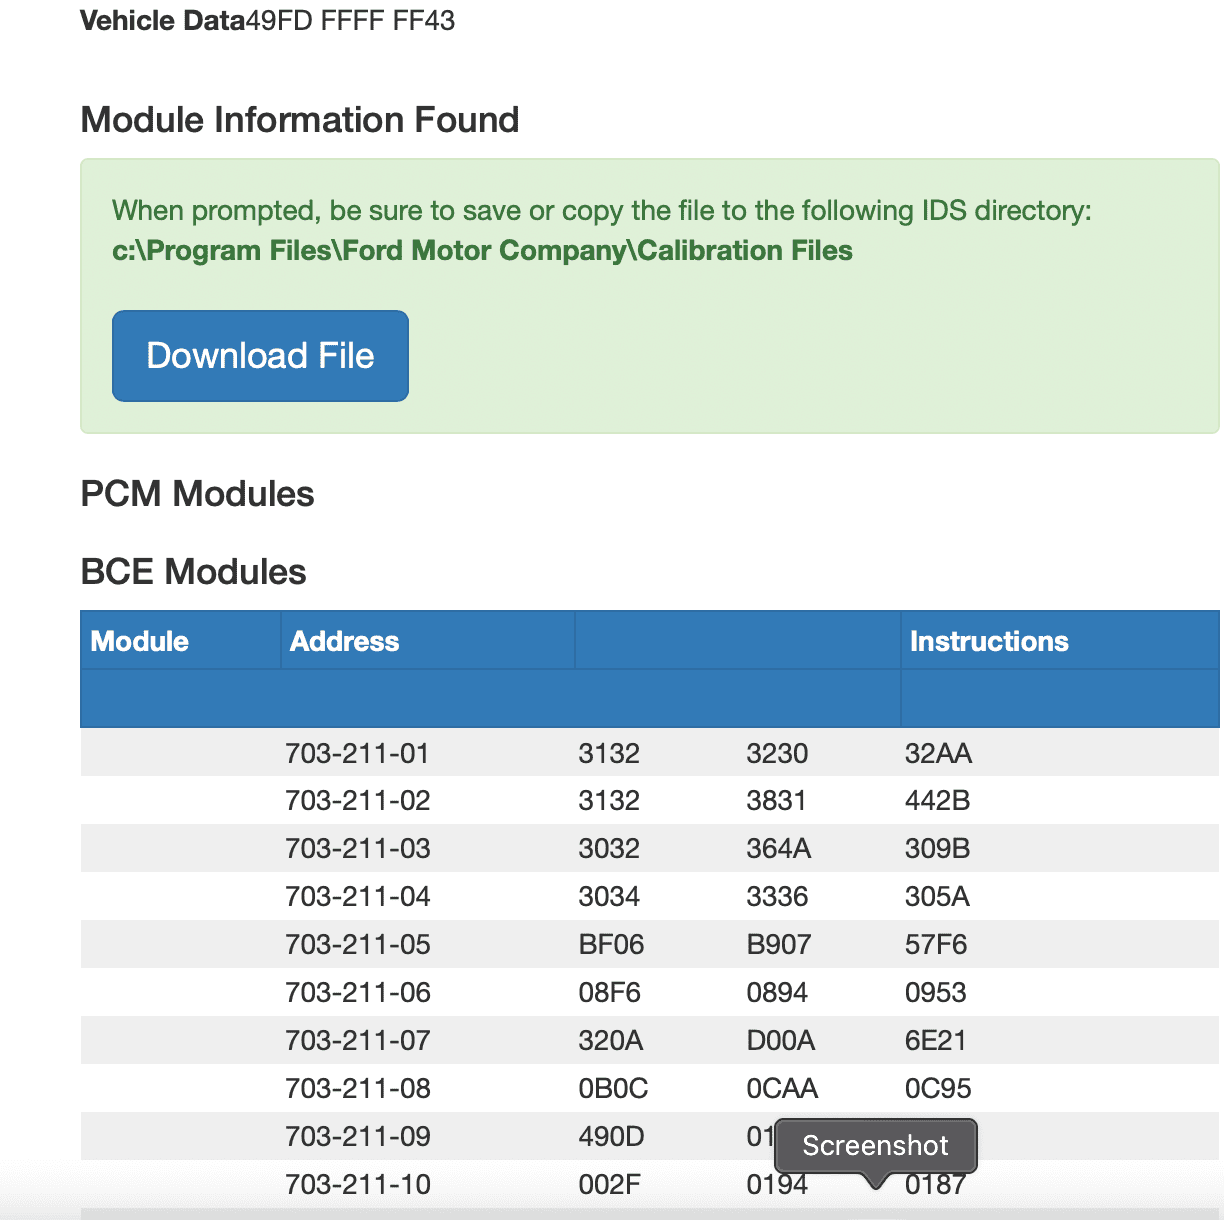Select the Instructions column header
This screenshot has width=1224, height=1220.
point(989,641)
